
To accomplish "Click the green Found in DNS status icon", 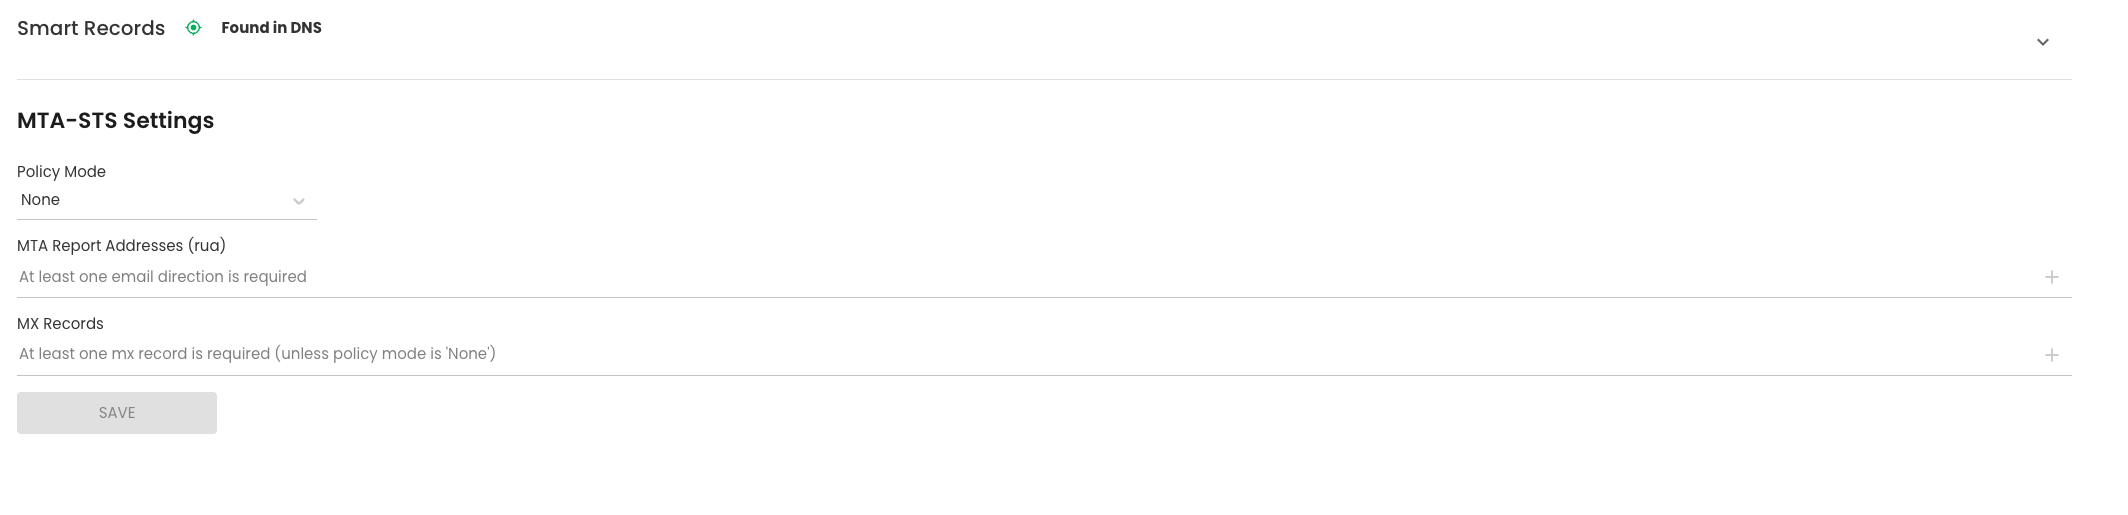I will click(194, 28).
